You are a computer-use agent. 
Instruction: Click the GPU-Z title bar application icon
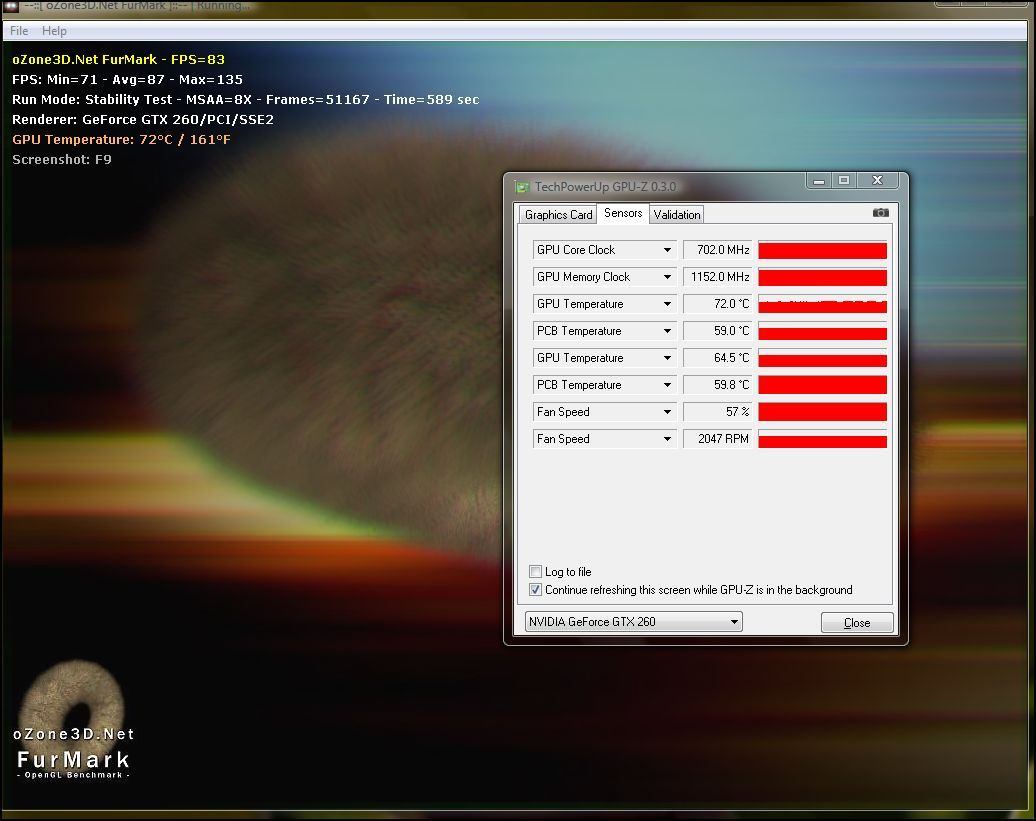522,187
